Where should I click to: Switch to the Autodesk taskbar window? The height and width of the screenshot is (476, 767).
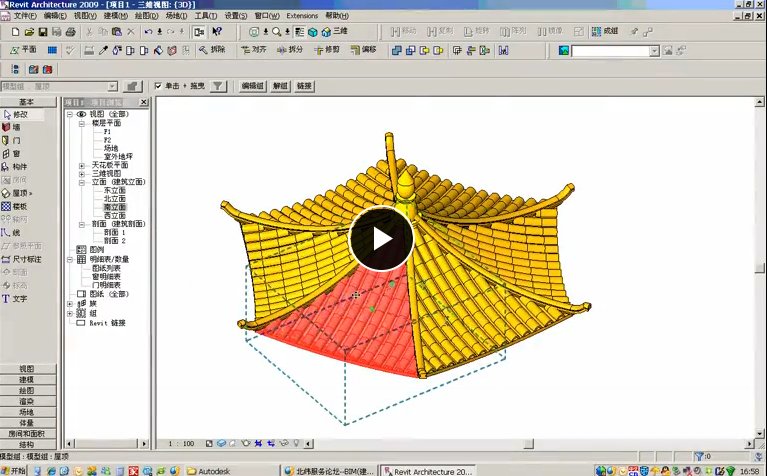click(x=231, y=471)
